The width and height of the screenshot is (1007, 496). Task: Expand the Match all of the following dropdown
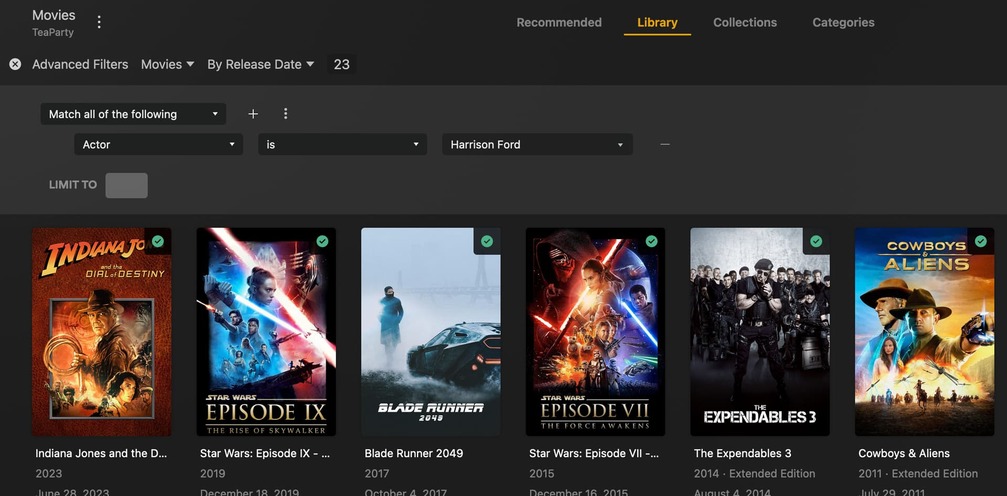tap(133, 114)
